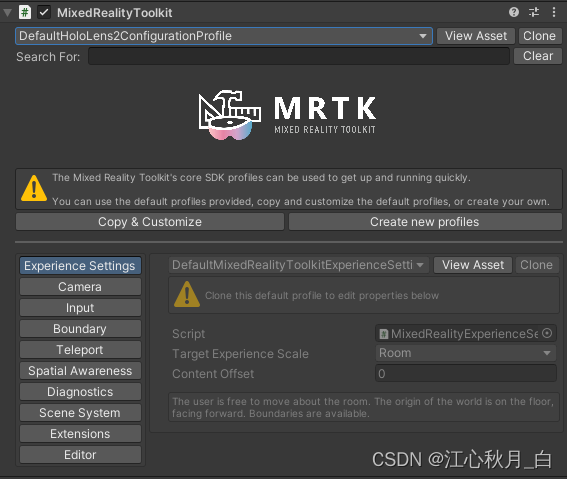This screenshot has width=567, height=479.
Task: Clone the experience settings profile
Action: 537,265
